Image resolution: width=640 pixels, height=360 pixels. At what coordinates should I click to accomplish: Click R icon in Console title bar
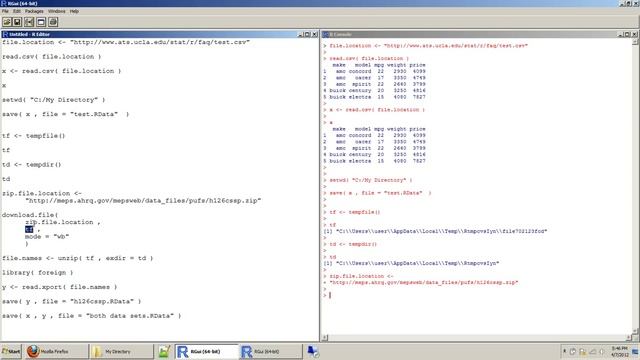[326, 34]
